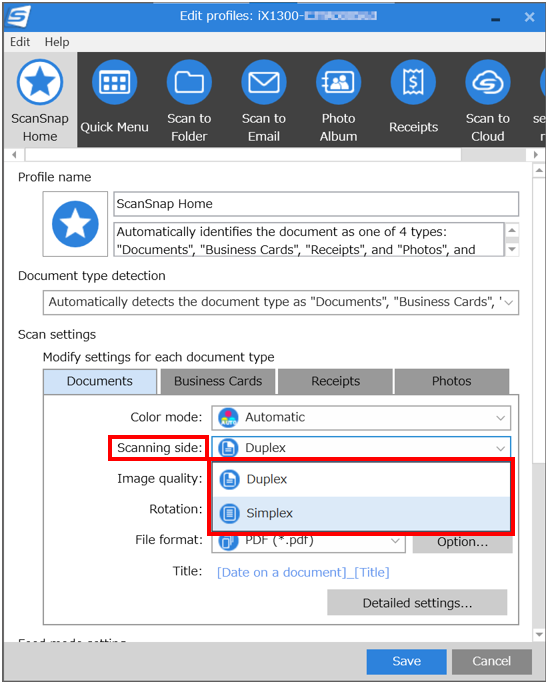Screen dimensions: 549x684
Task: Choose Duplex from the dropdown list
Action: pyautogui.click(x=361, y=479)
